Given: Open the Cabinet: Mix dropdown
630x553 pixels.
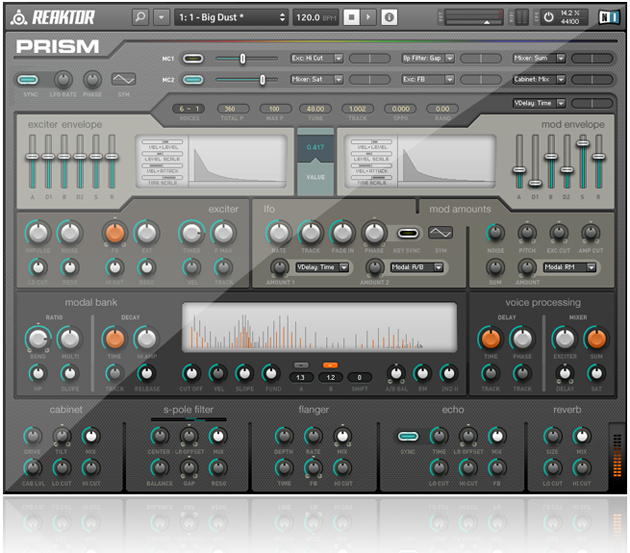Looking at the screenshot, I should coord(539,79).
